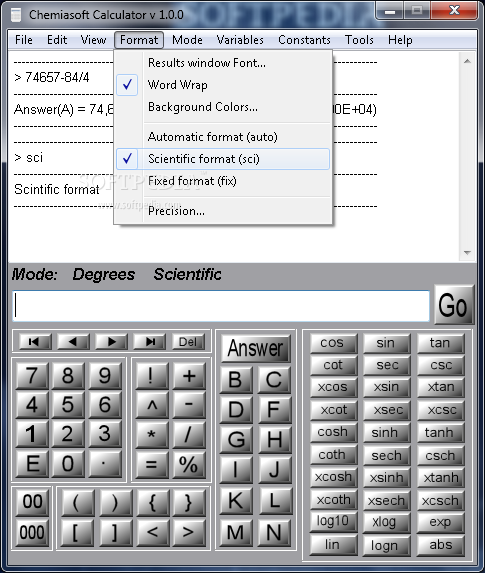Click the cos function button

coord(333,344)
